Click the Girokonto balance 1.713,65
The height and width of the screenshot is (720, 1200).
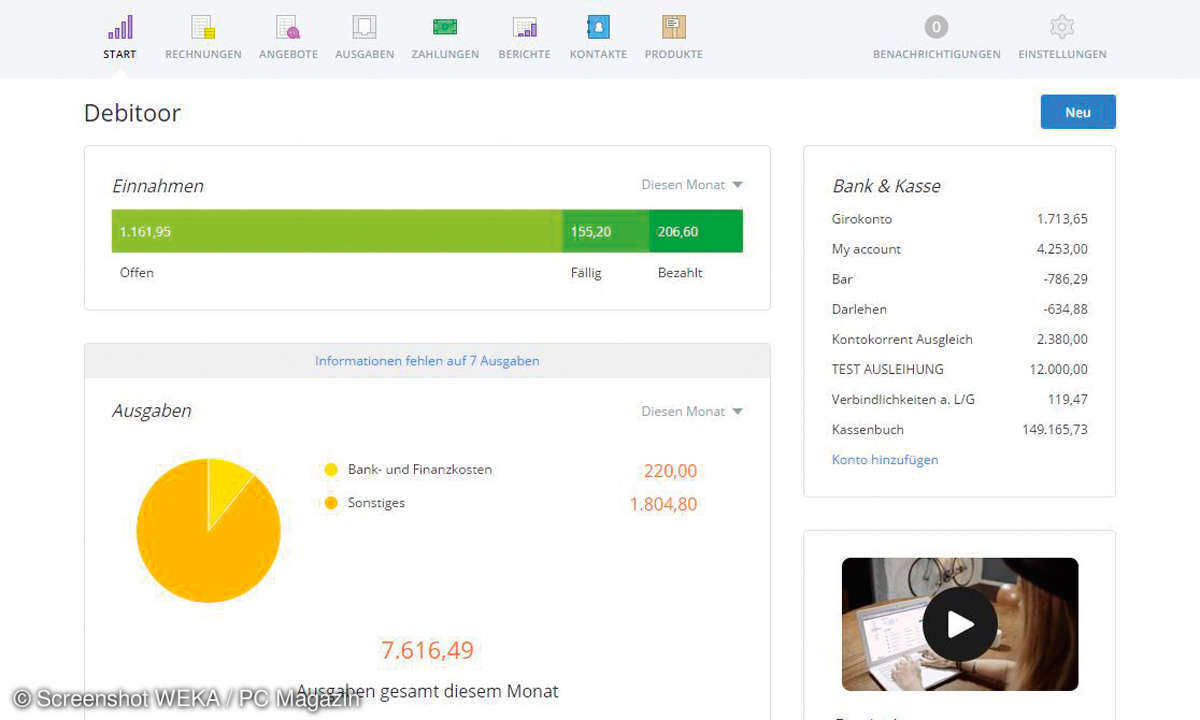(x=1062, y=219)
